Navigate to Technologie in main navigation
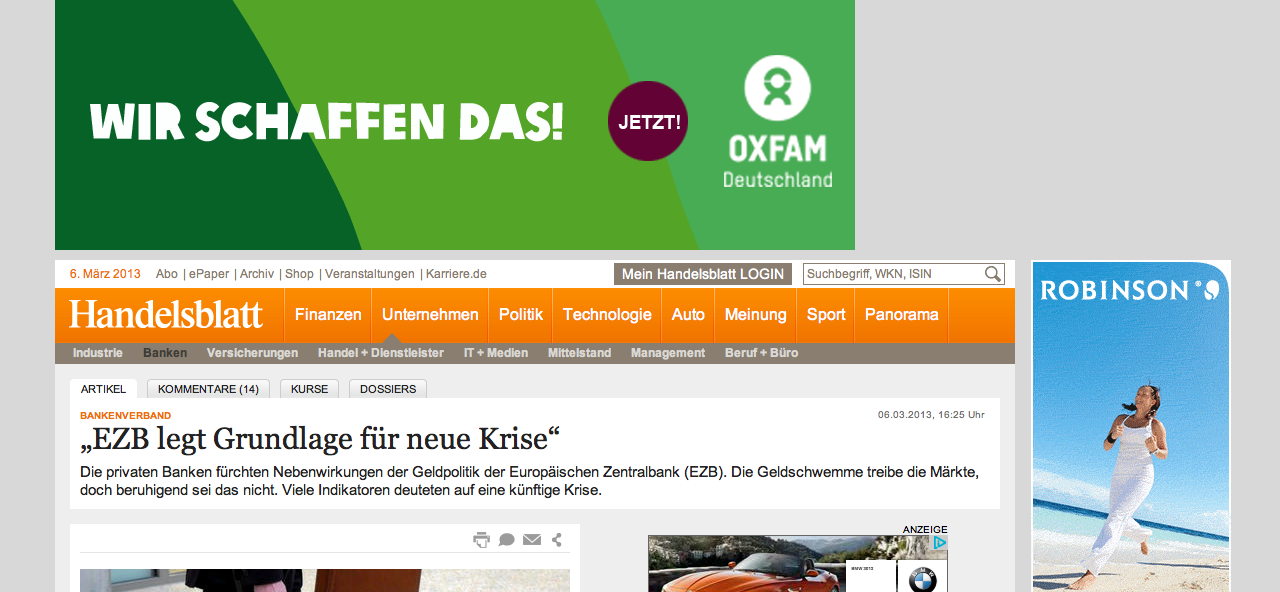Screen dimensions: 1280x592 tap(607, 315)
